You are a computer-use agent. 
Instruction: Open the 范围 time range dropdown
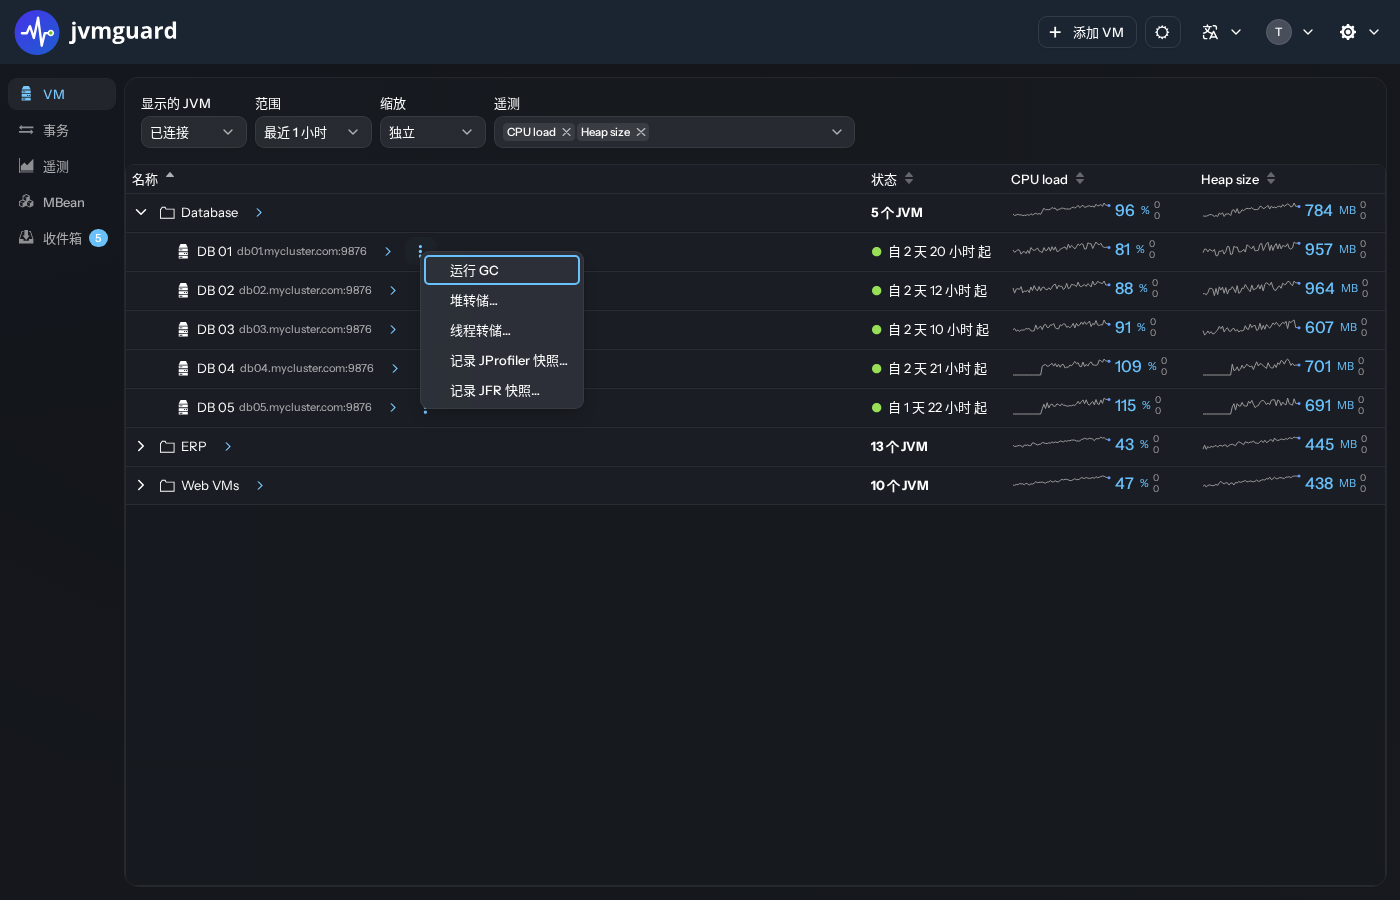coord(313,132)
